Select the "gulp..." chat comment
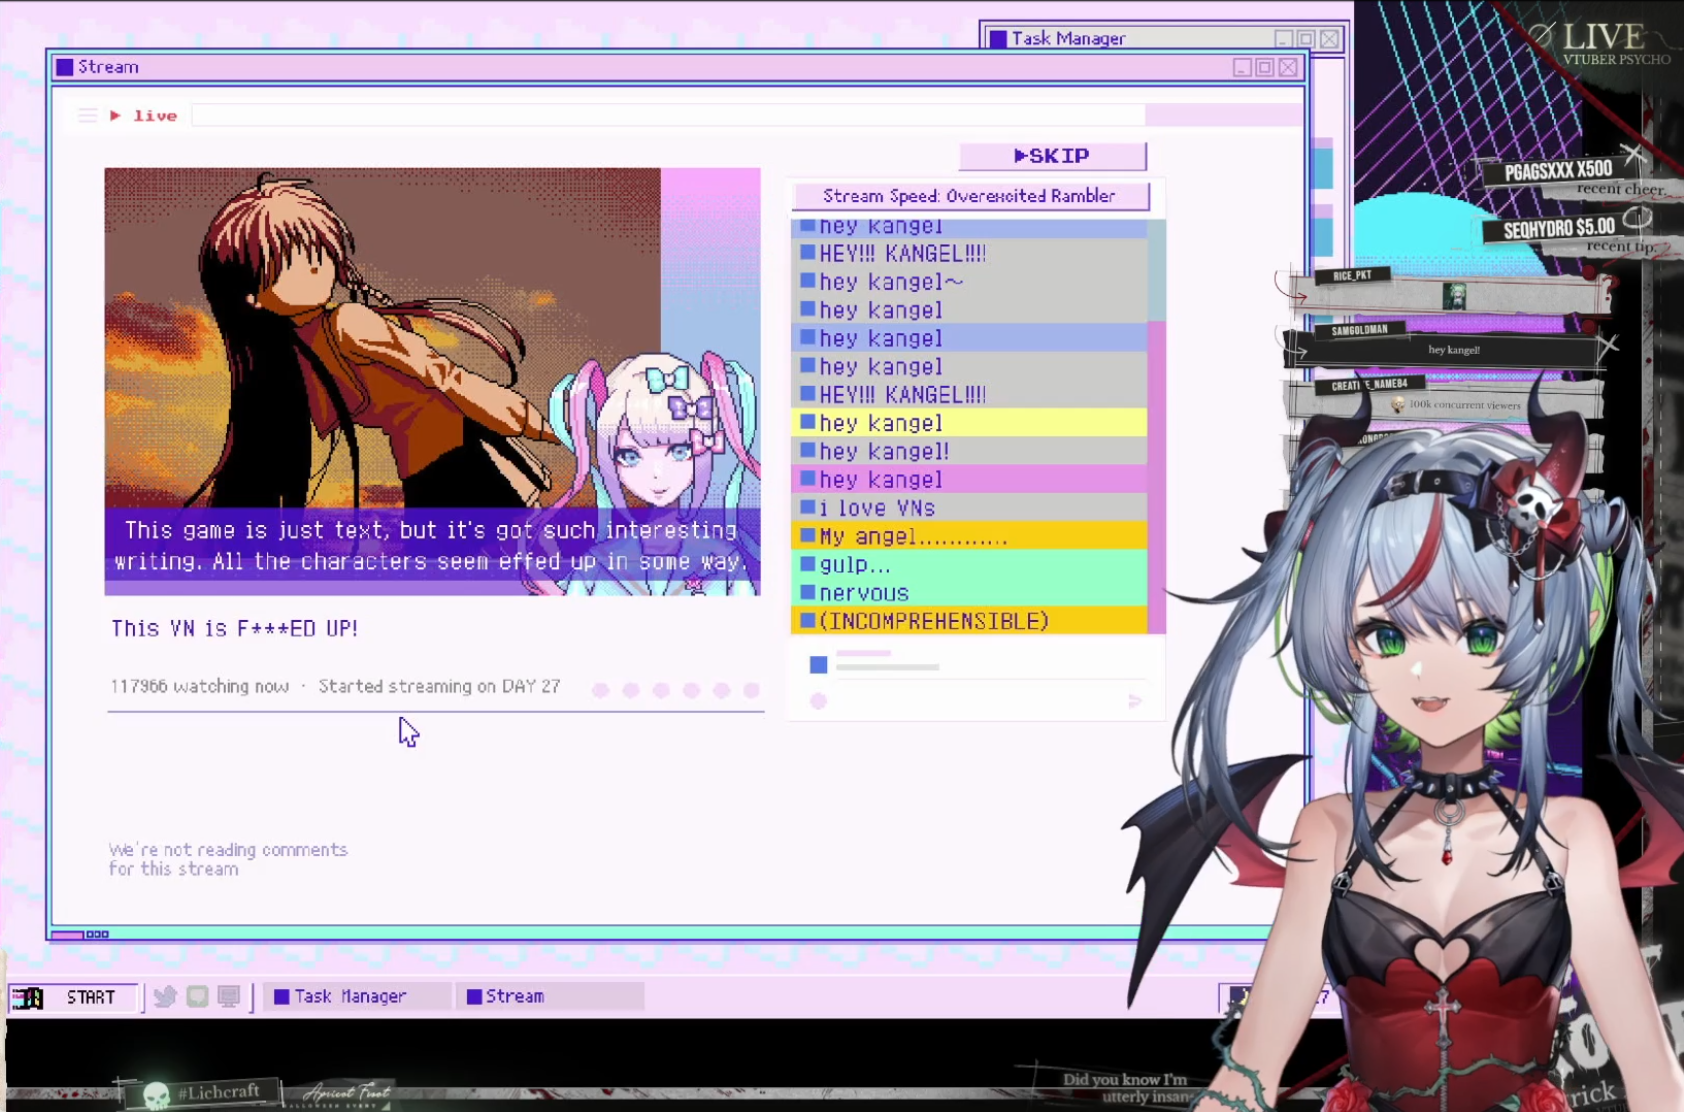This screenshot has width=1684, height=1112. tap(969, 565)
